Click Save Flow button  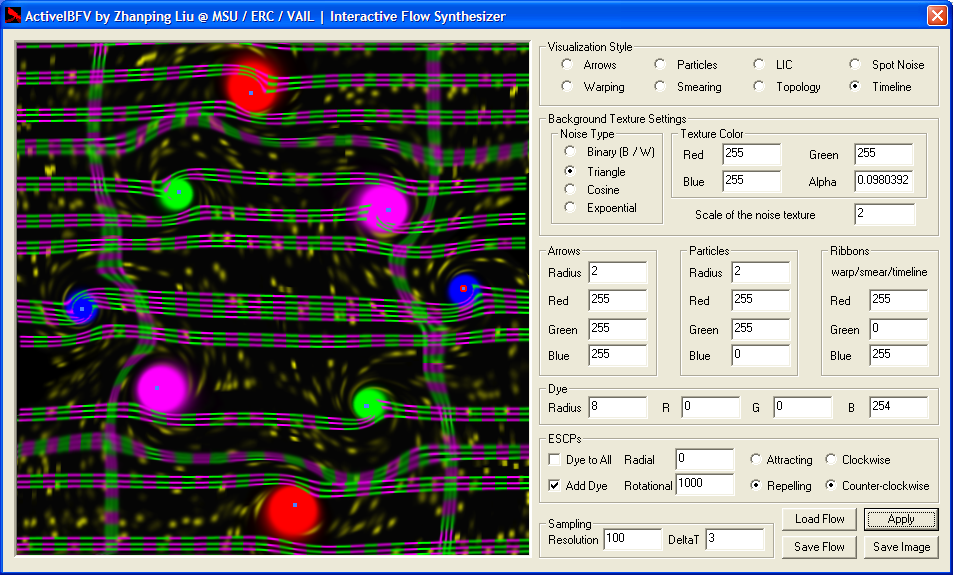pyautogui.click(x=819, y=547)
